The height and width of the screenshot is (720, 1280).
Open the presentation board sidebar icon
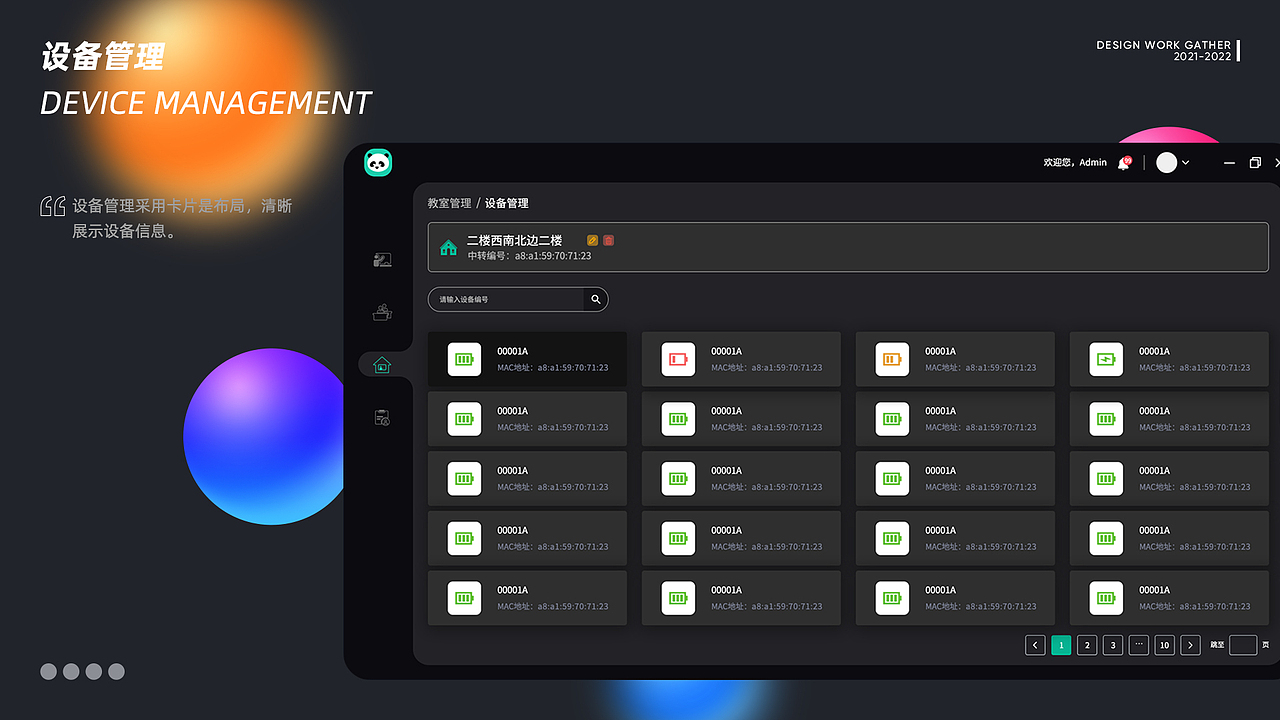[382, 260]
